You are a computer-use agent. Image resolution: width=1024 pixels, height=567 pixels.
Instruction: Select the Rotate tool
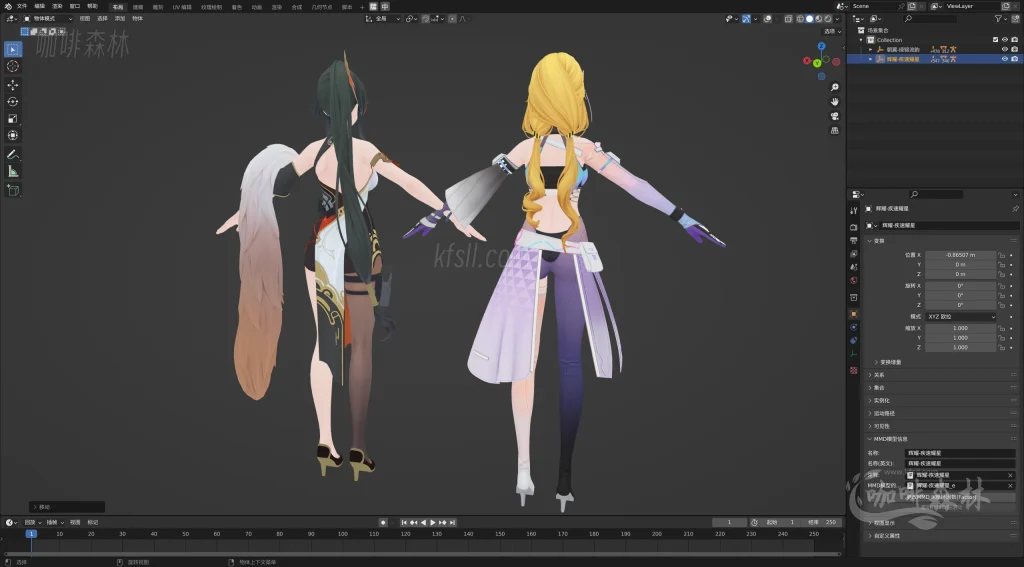pos(12,101)
